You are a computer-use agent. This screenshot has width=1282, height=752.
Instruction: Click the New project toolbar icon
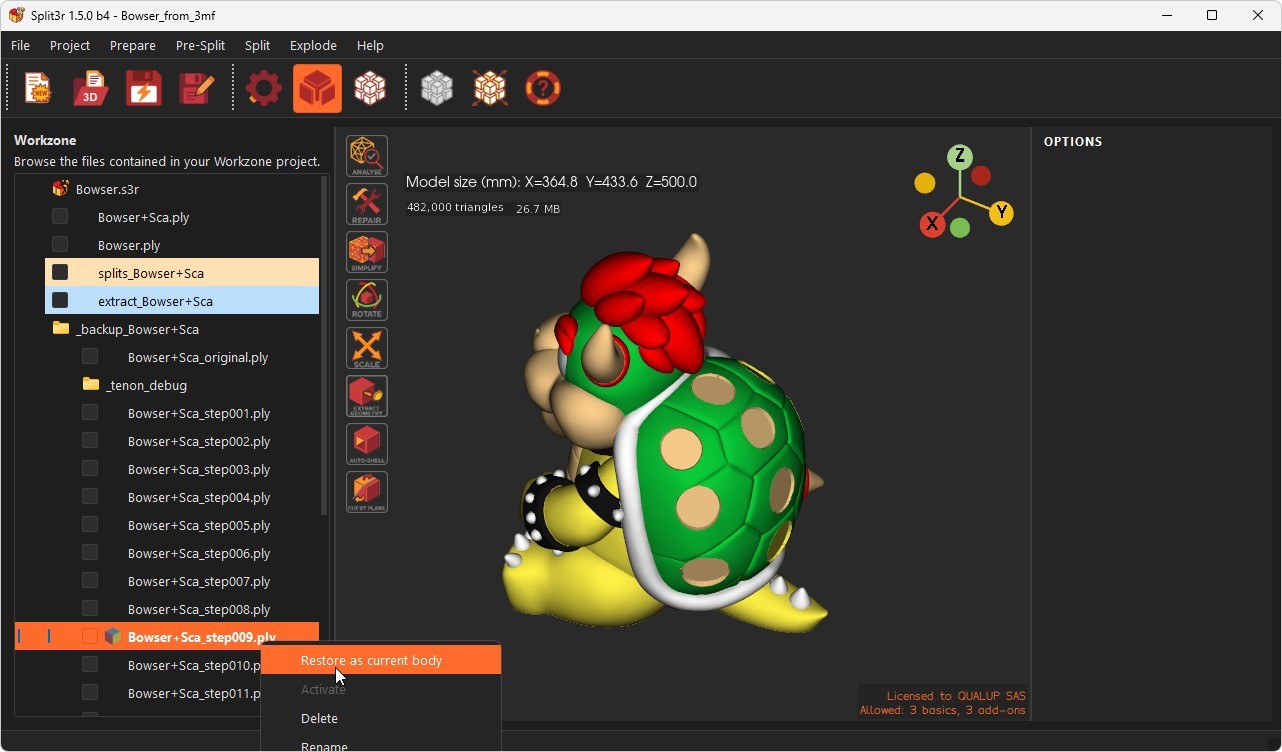pos(38,89)
